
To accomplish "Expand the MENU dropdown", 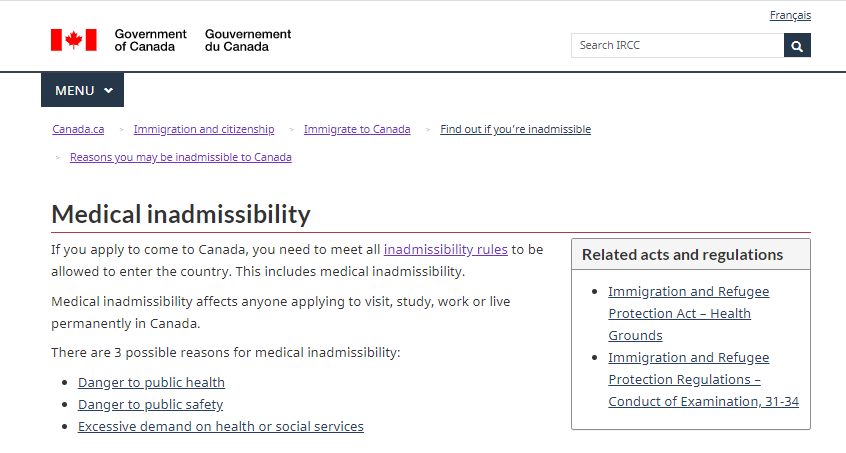I will 82,90.
